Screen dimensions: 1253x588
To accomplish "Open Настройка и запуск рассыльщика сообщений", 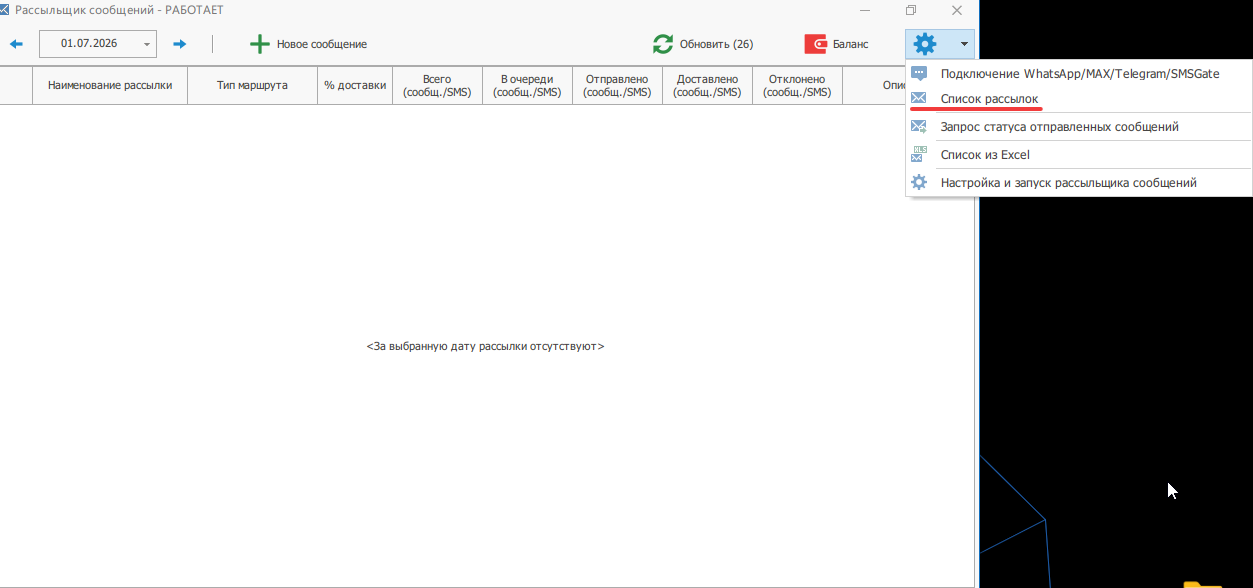I will point(1079,183).
